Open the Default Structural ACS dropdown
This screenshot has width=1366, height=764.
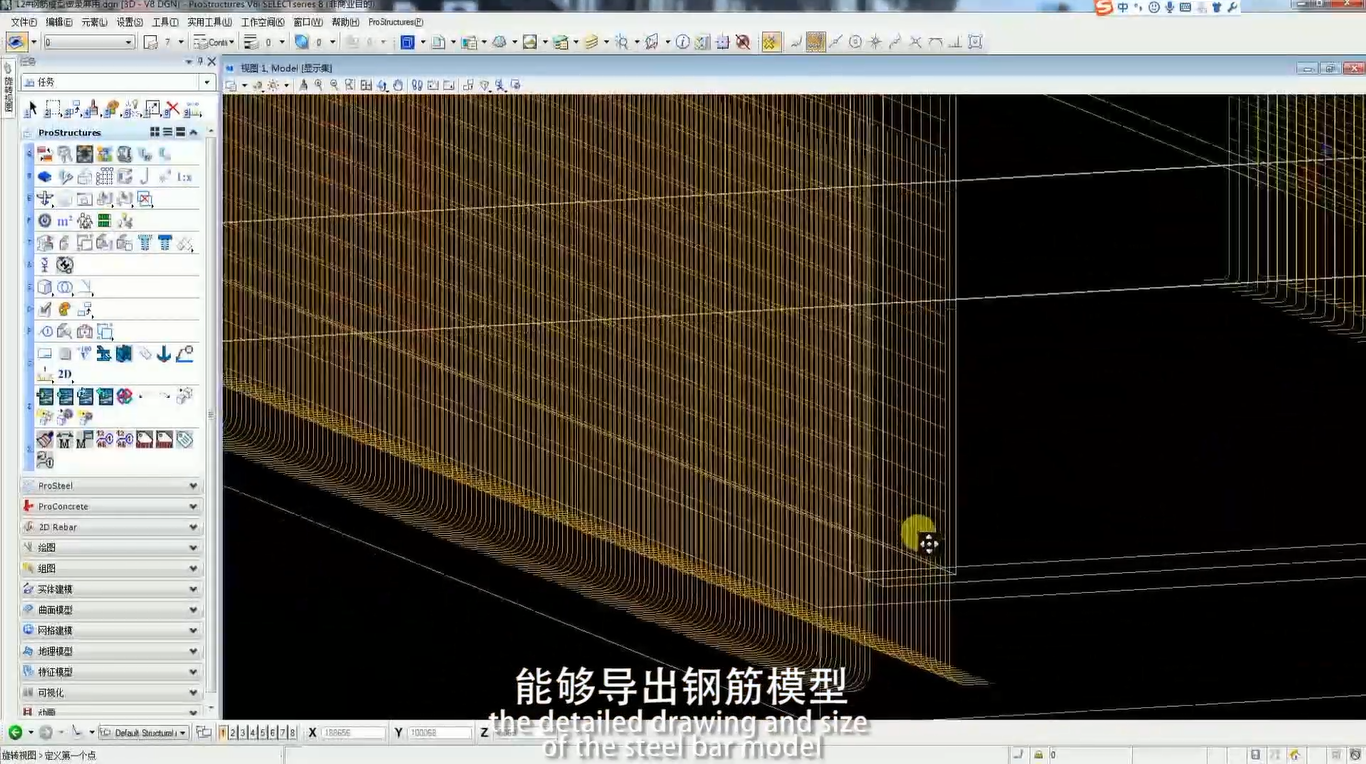coord(143,733)
